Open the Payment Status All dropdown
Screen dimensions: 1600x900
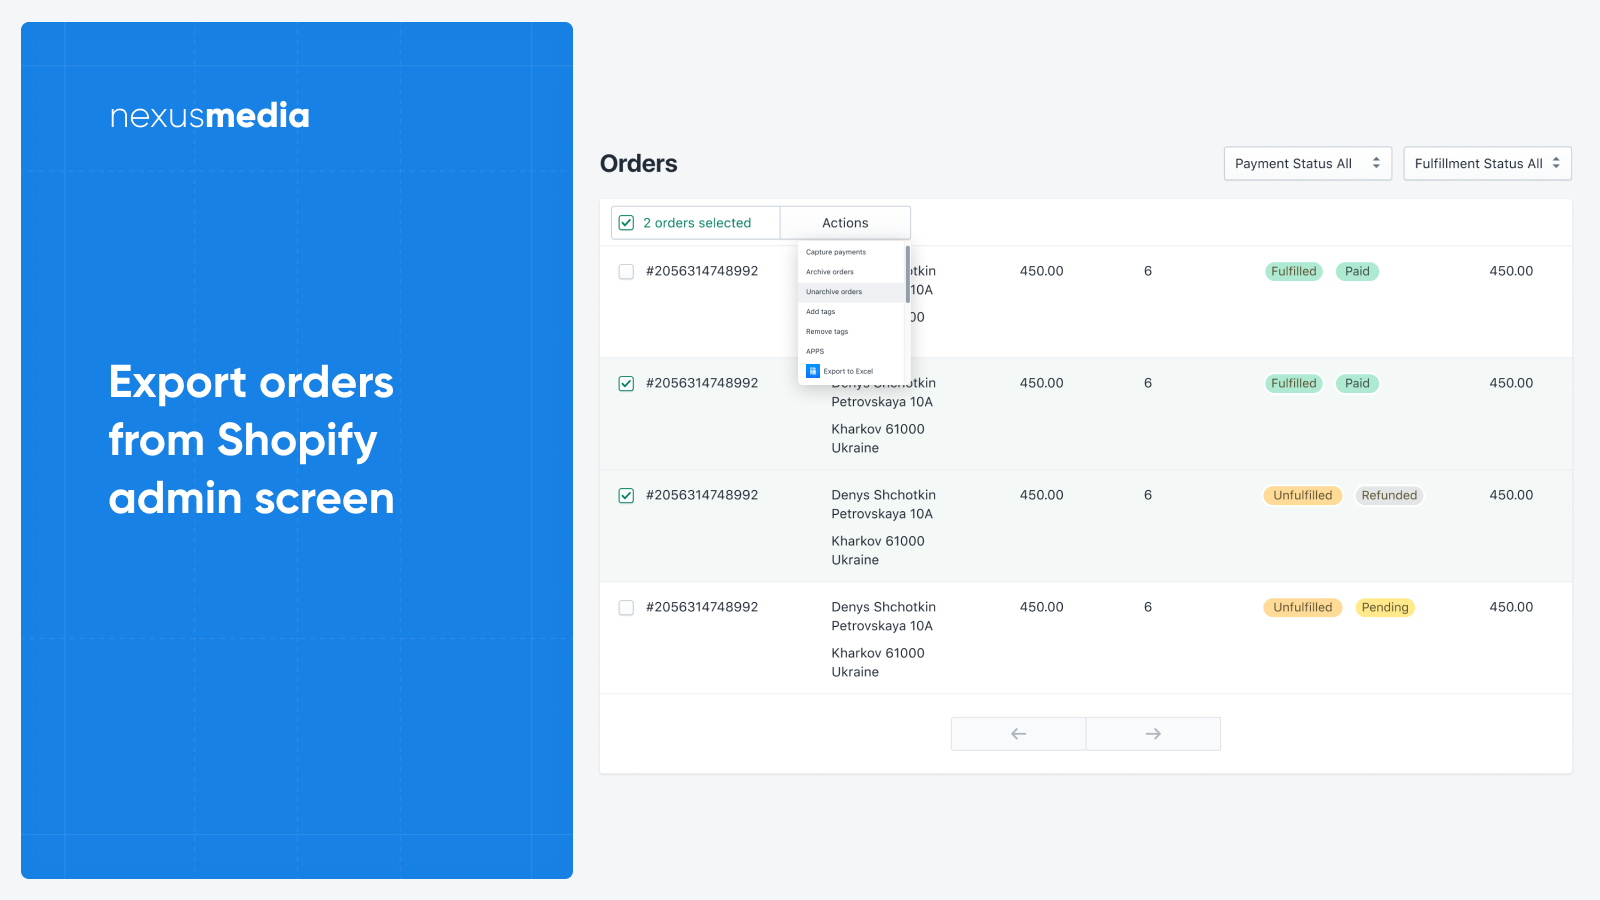pyautogui.click(x=1307, y=163)
